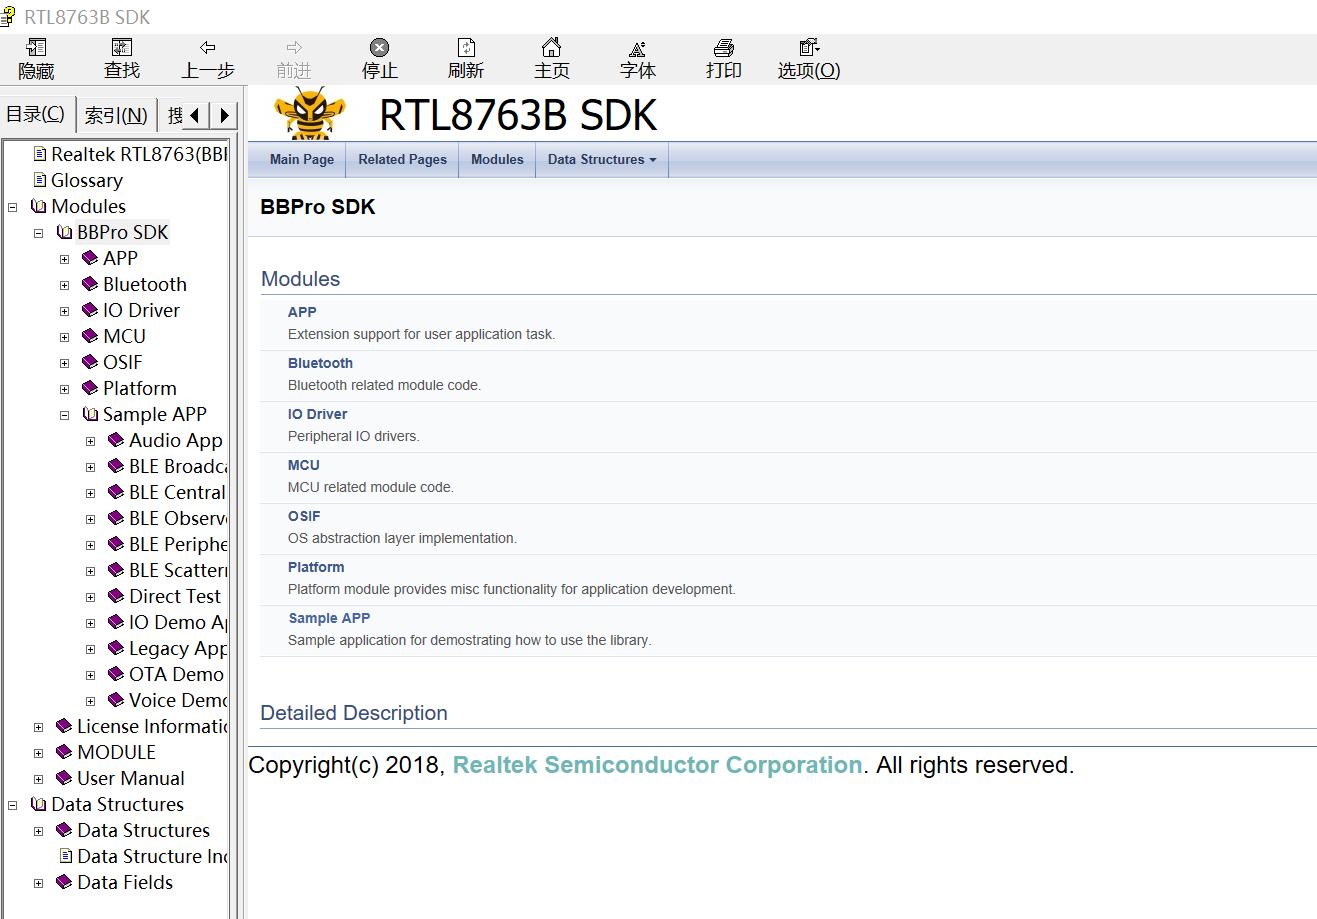
Task: Expand the User Manual tree node
Action: [x=39, y=779]
